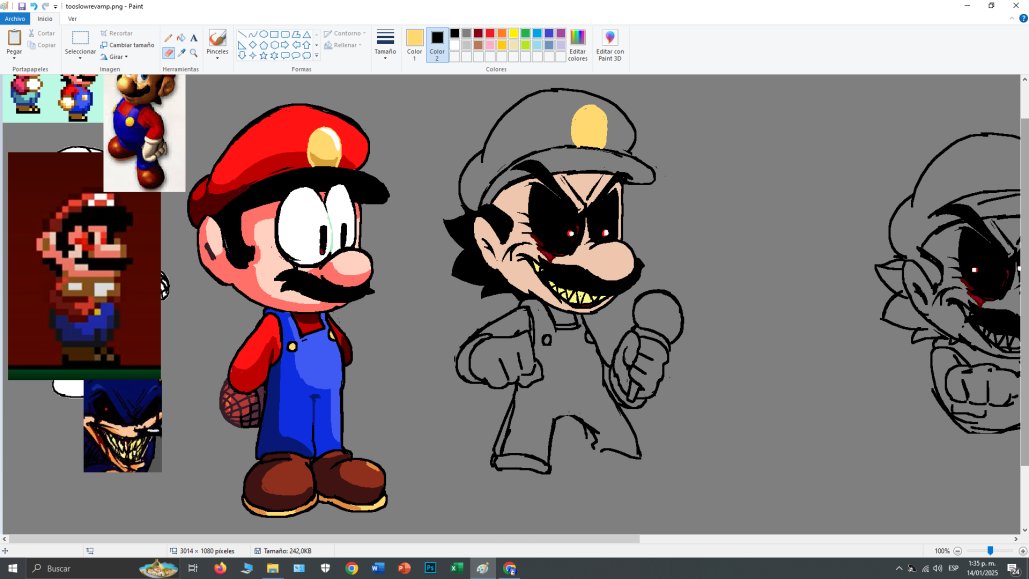Click the taskbar clock showing 1:35 p. m.

point(982,568)
